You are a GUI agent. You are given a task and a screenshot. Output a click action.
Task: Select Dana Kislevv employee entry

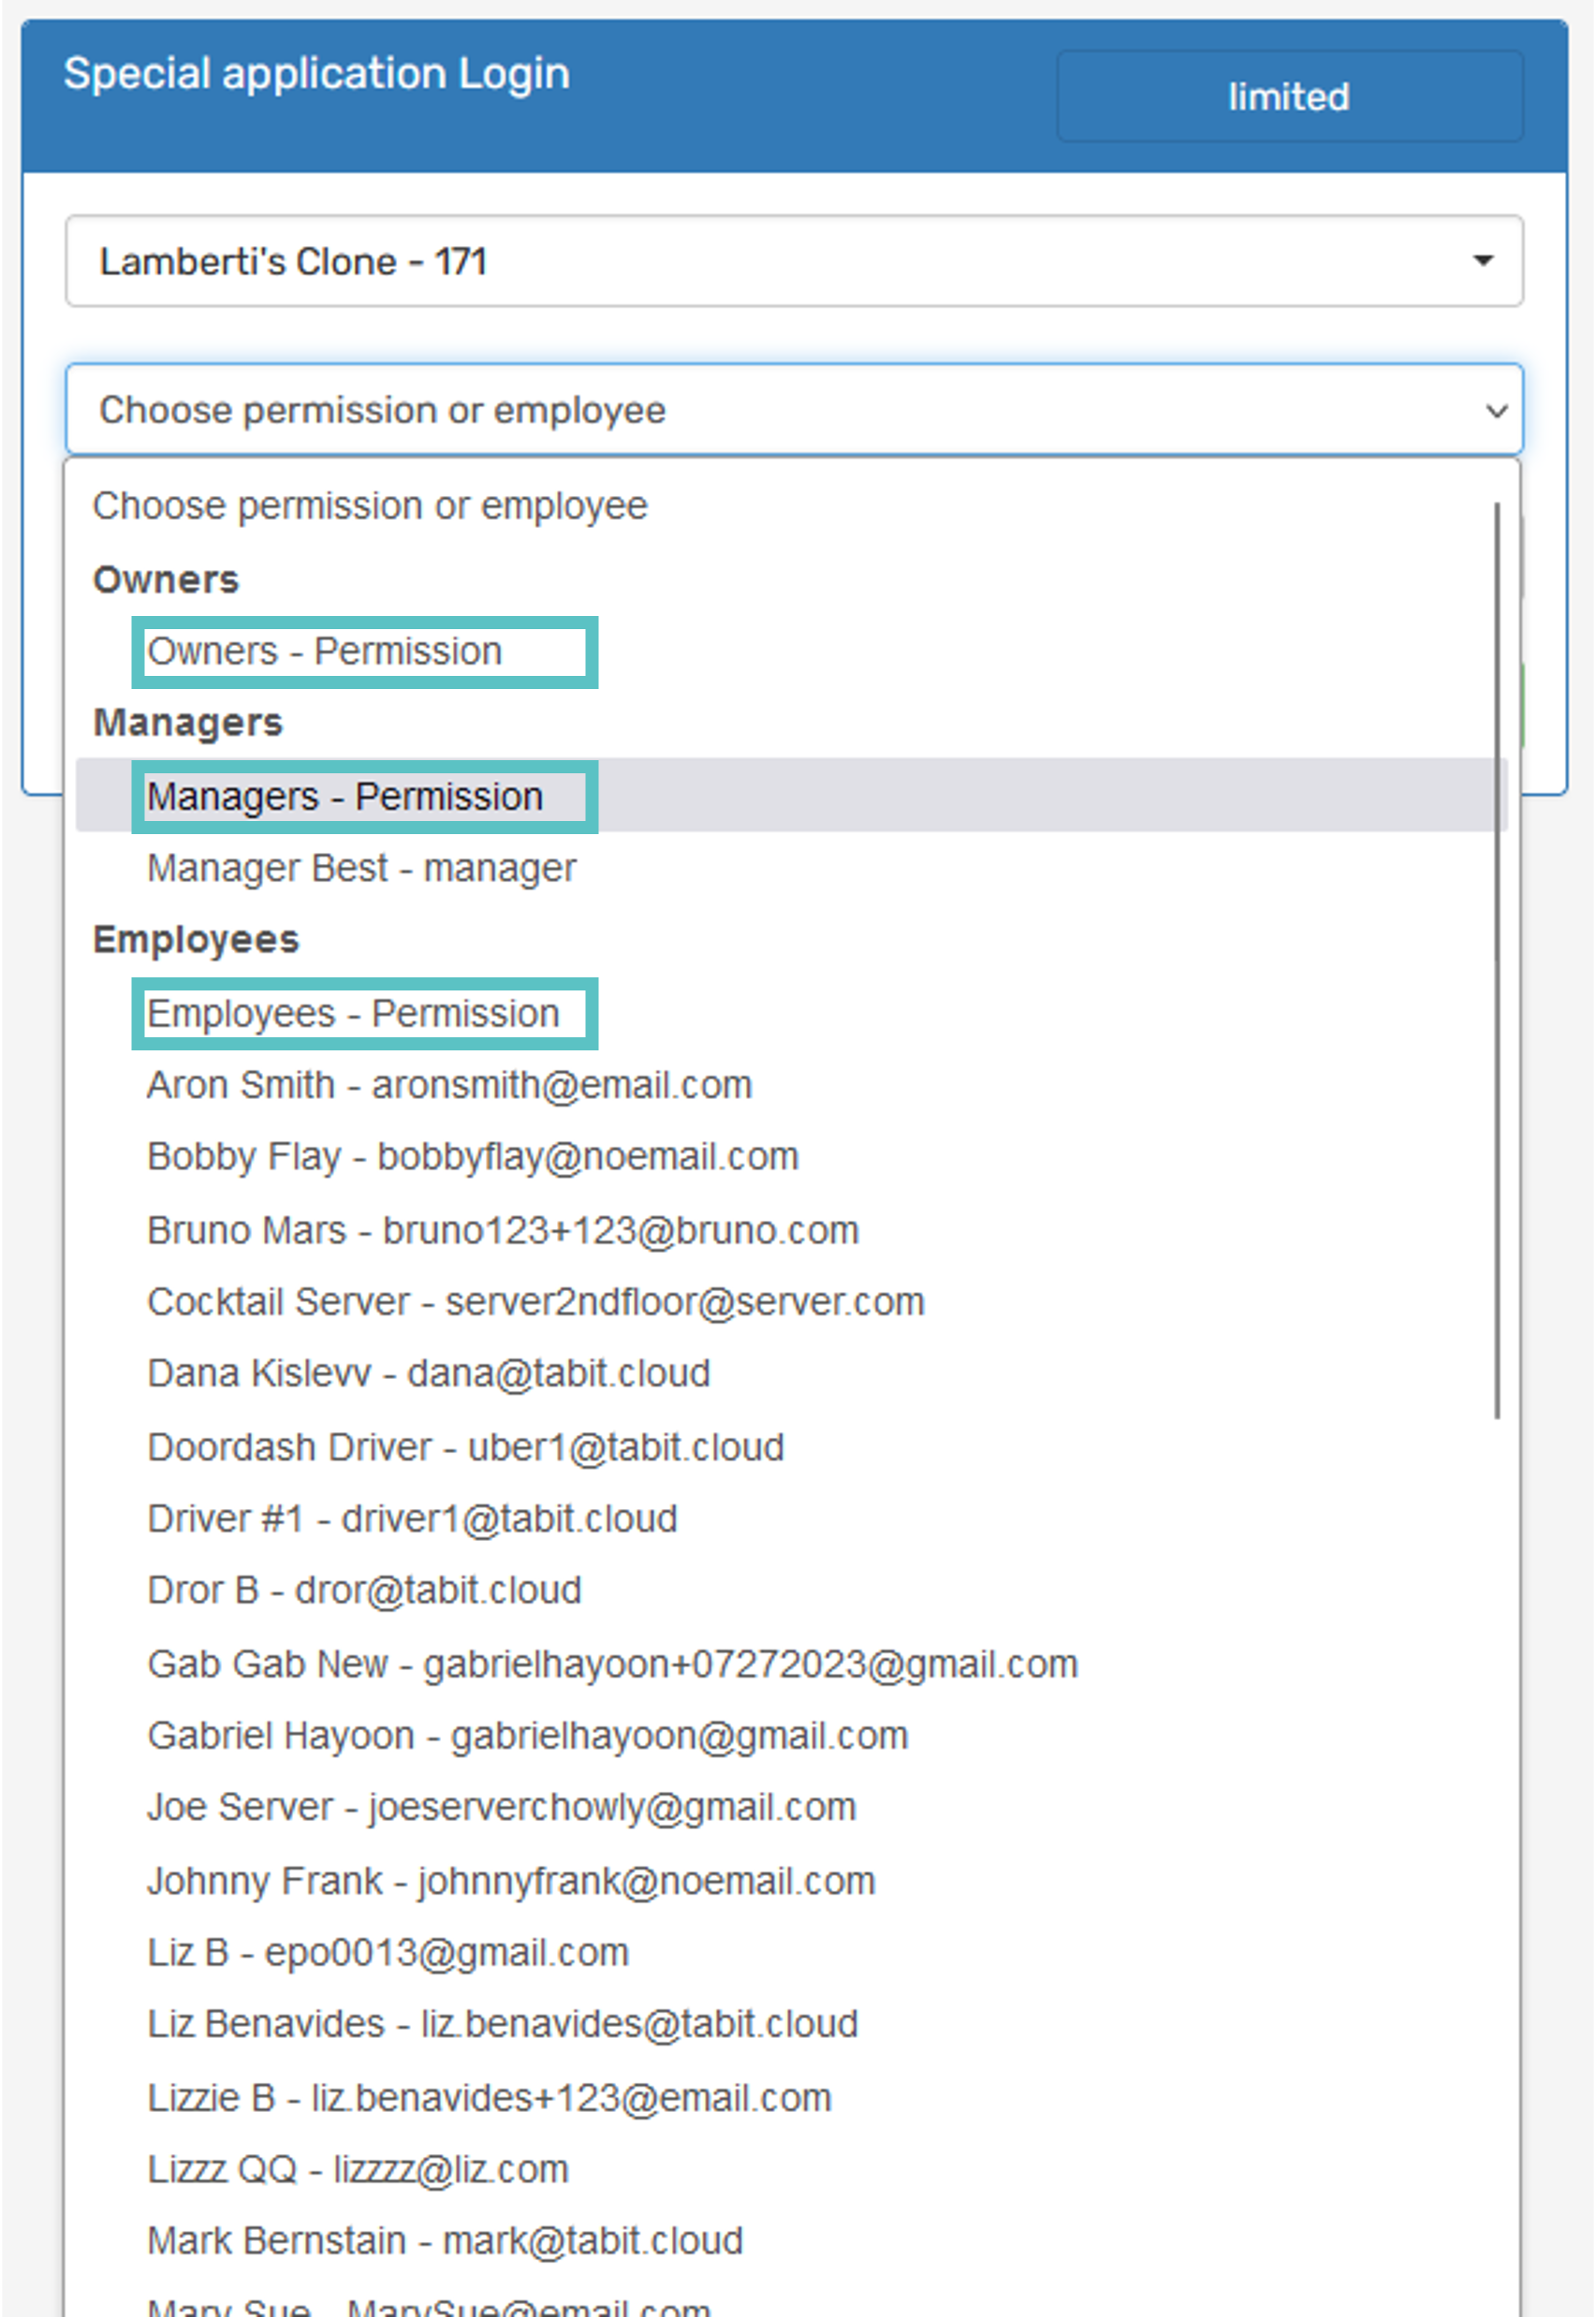[x=428, y=1374]
